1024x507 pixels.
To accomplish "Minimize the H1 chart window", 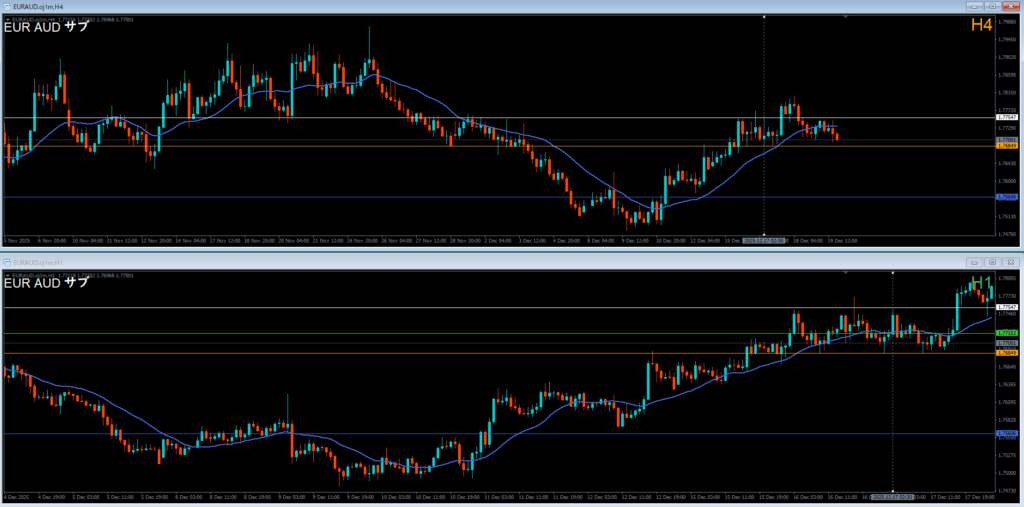I will pos(973,262).
